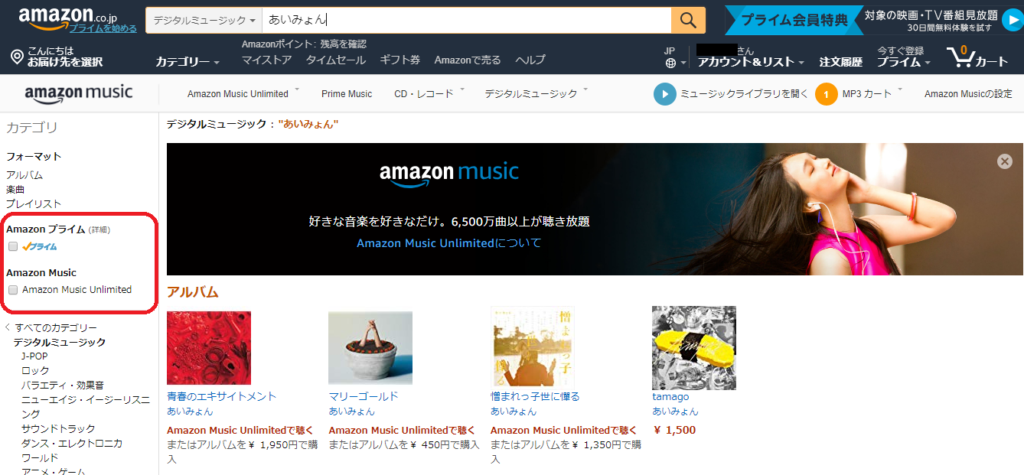Click the blue music library play icon
The height and width of the screenshot is (475, 1024).
click(x=664, y=94)
